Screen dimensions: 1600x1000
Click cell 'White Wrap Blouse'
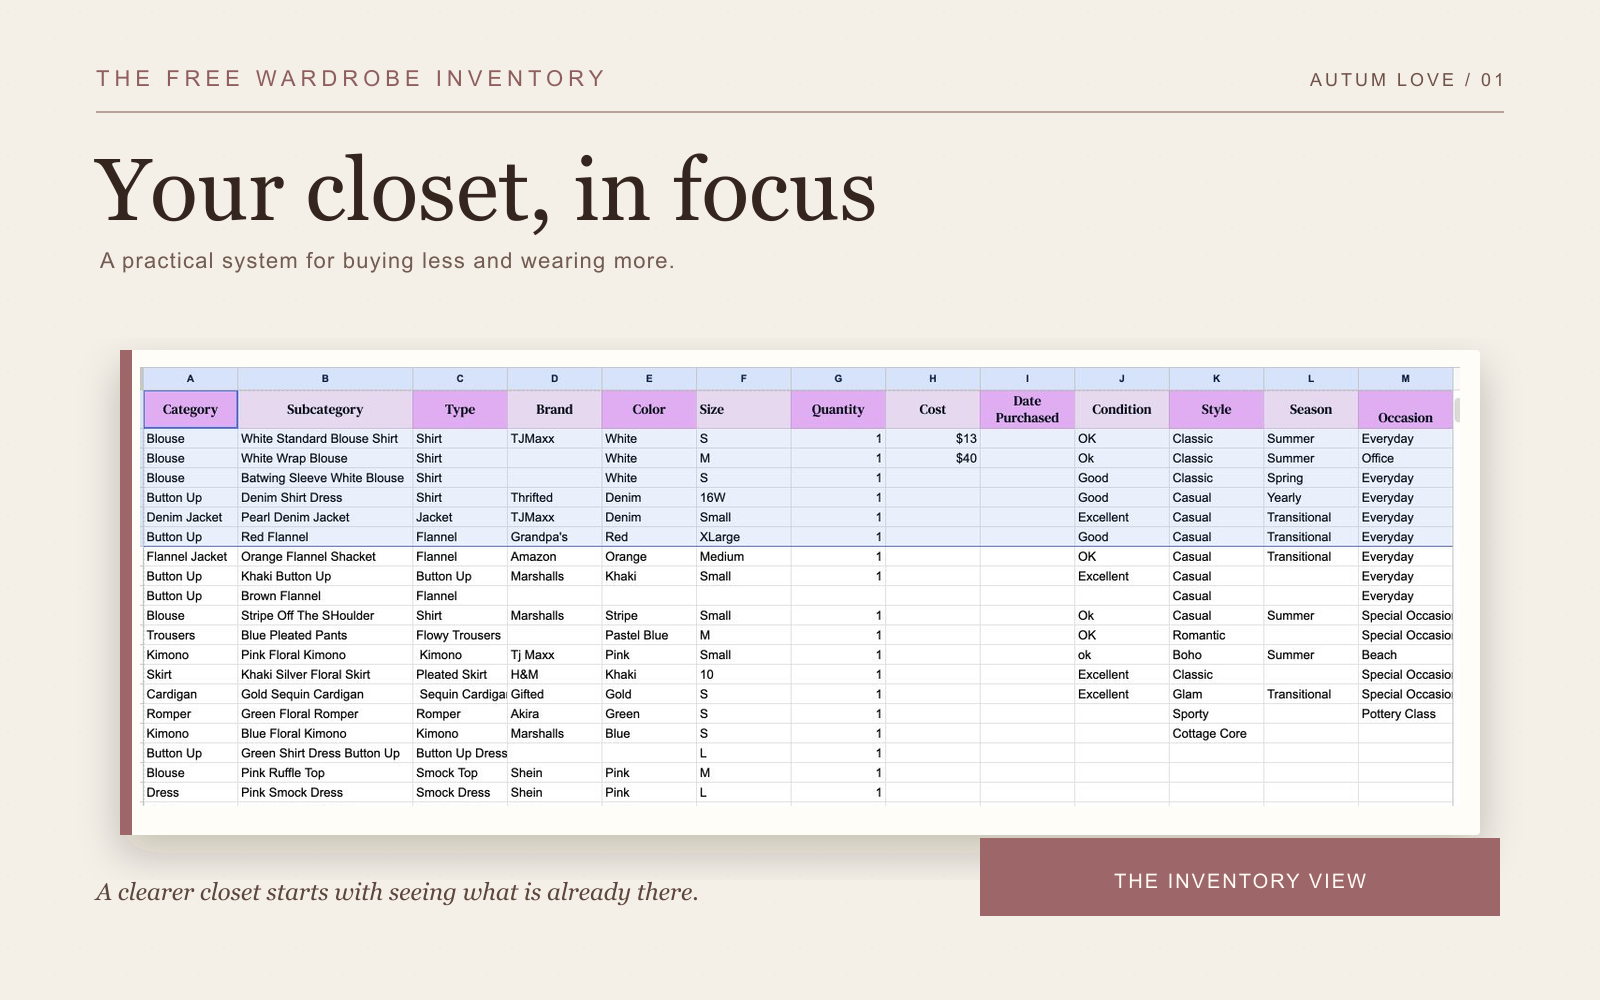tap(325, 458)
